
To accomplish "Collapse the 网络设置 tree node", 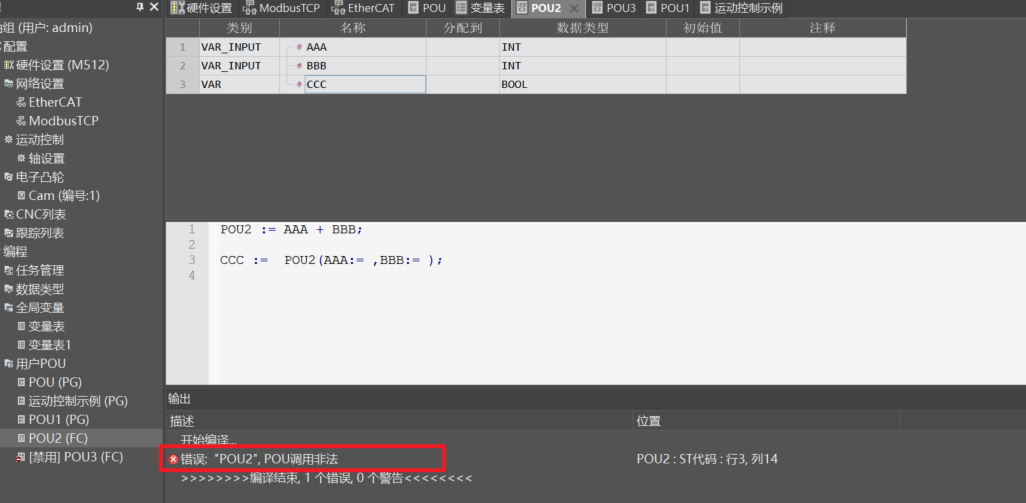I will [x=8, y=84].
